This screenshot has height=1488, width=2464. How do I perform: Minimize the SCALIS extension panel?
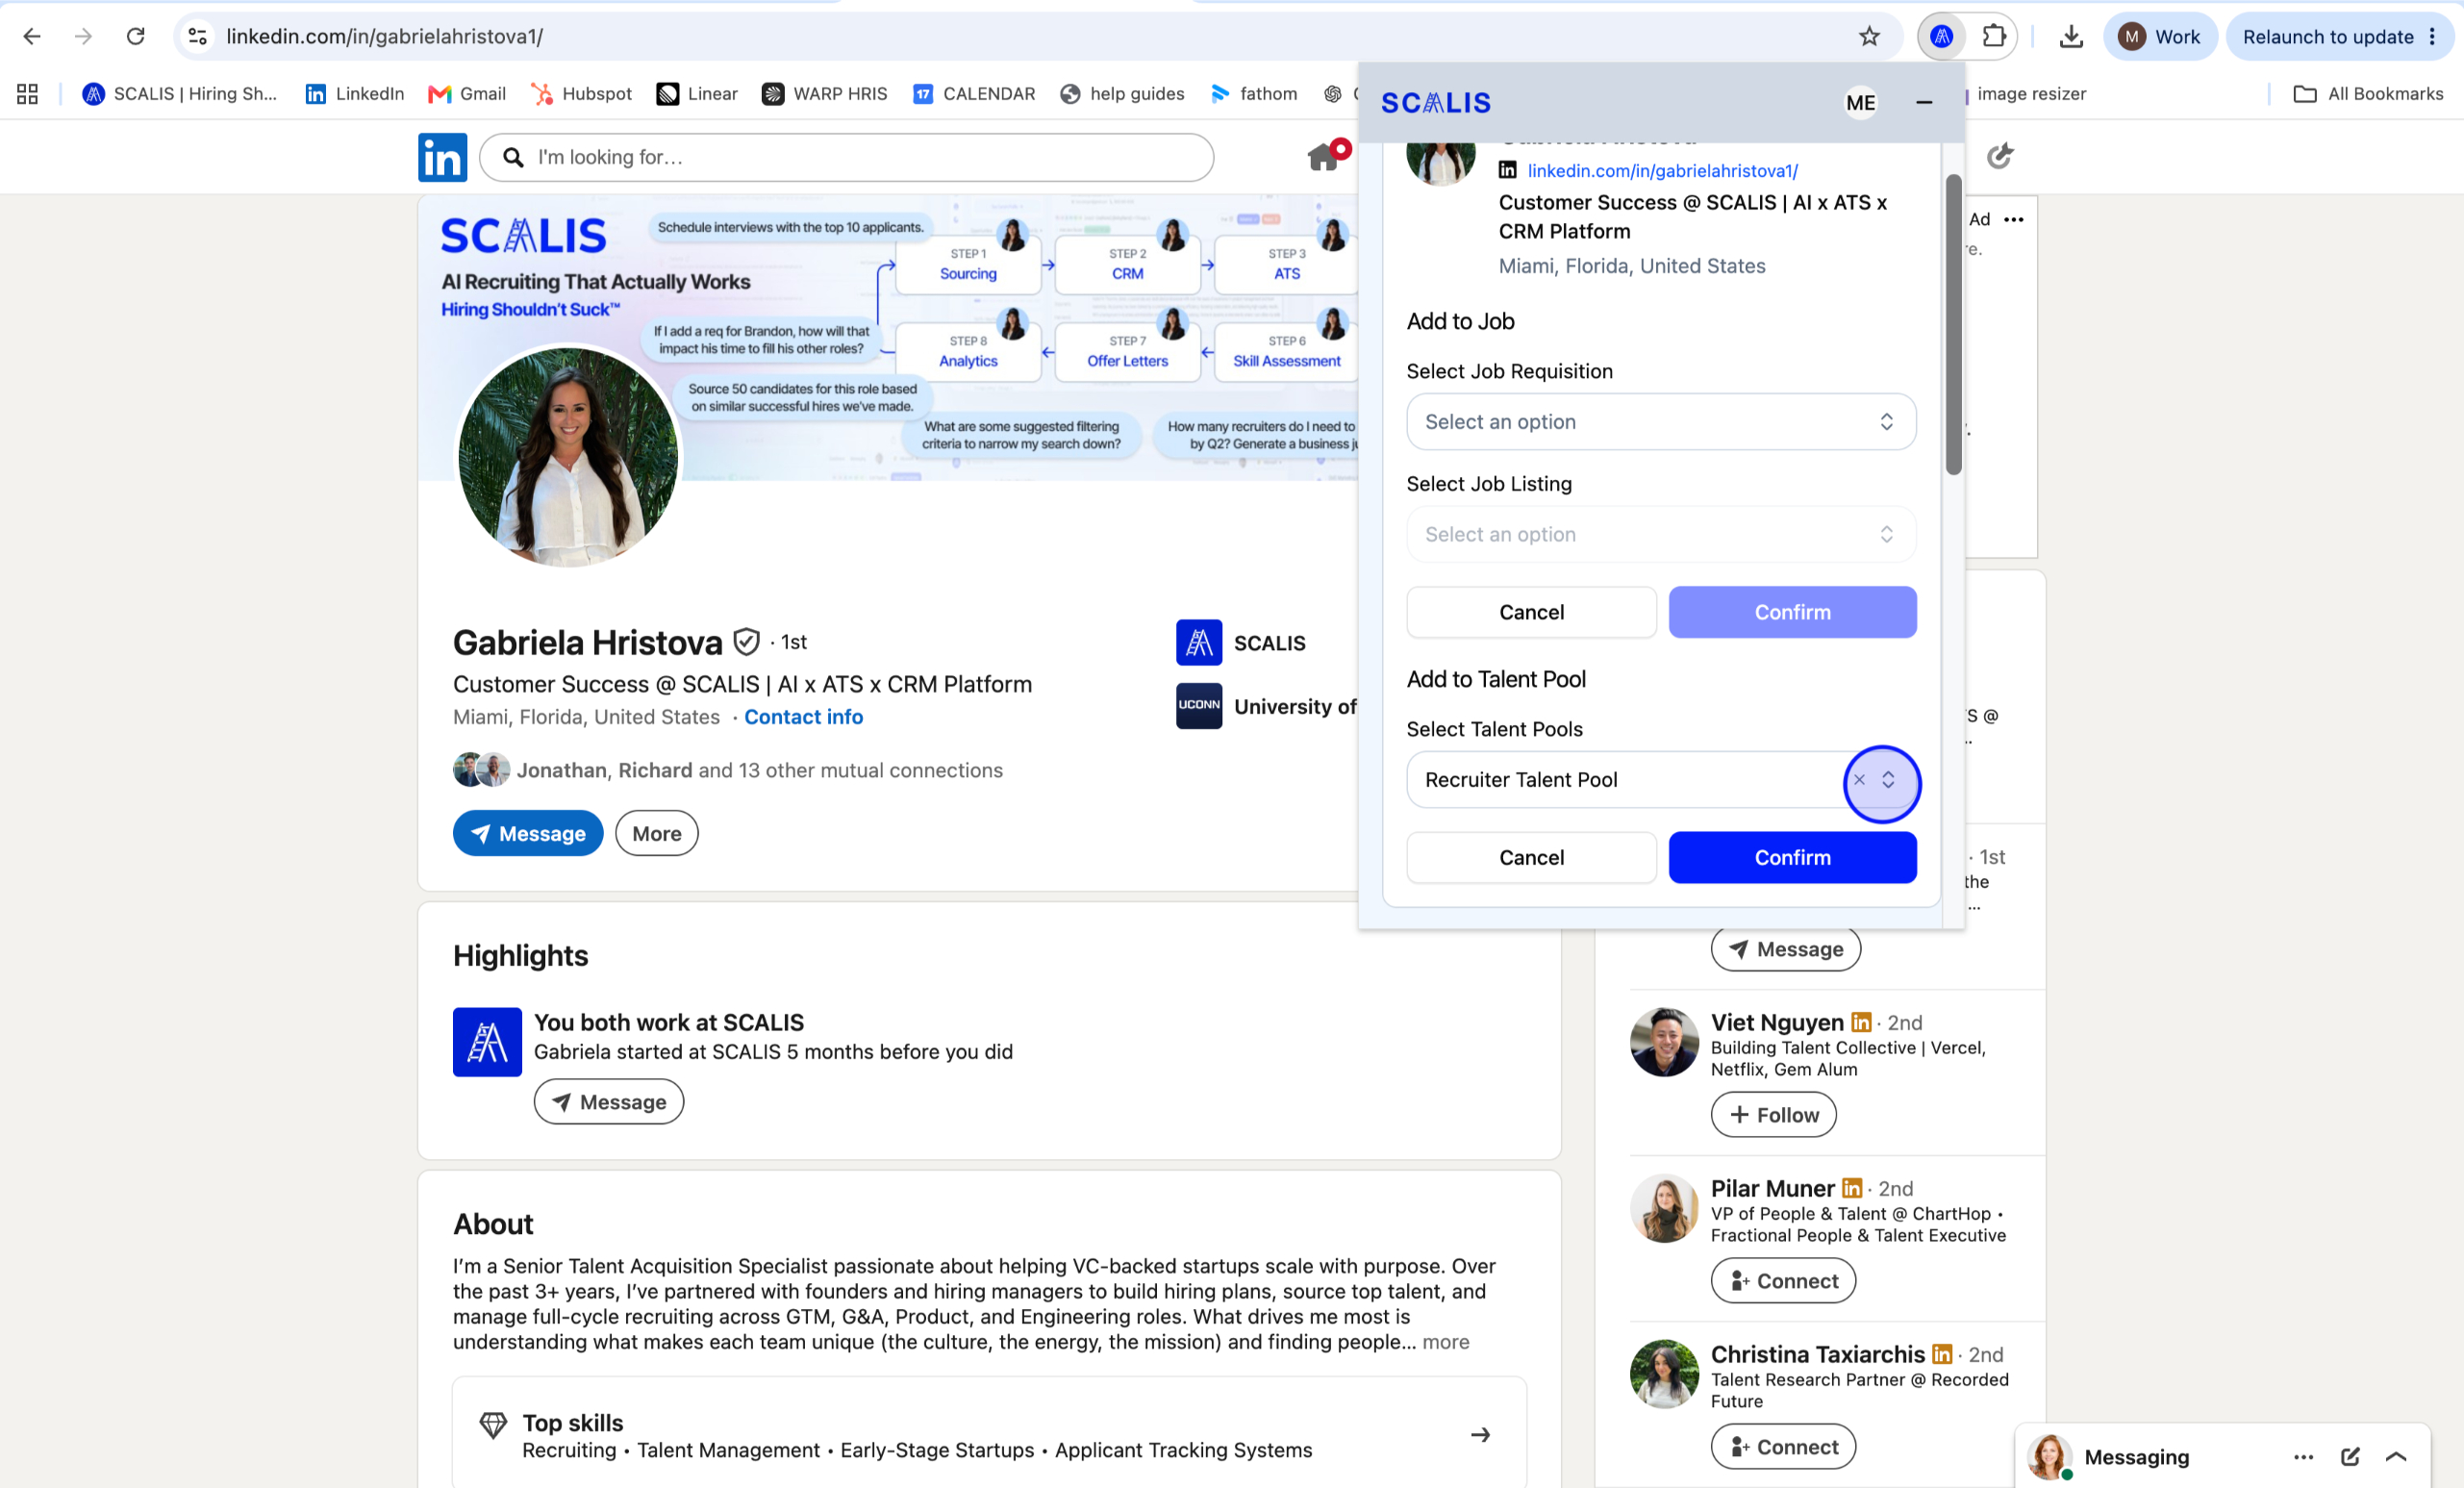point(1923,103)
